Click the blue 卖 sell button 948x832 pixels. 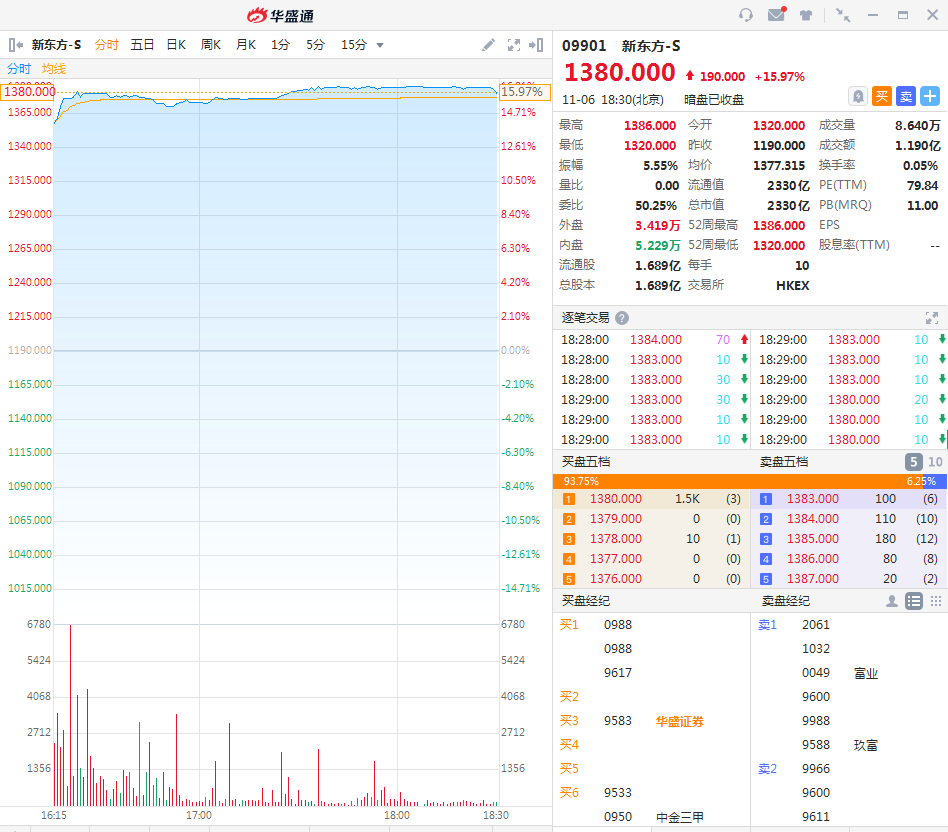point(906,96)
